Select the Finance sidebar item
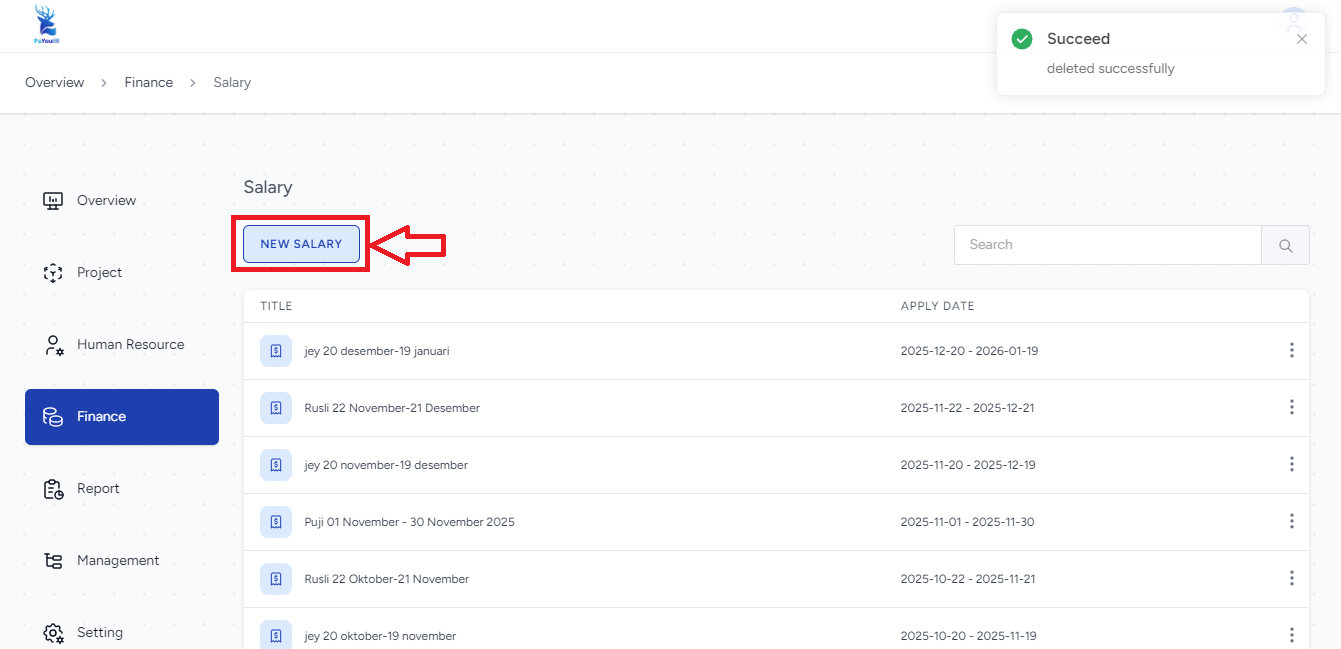1341x649 pixels. click(121, 416)
